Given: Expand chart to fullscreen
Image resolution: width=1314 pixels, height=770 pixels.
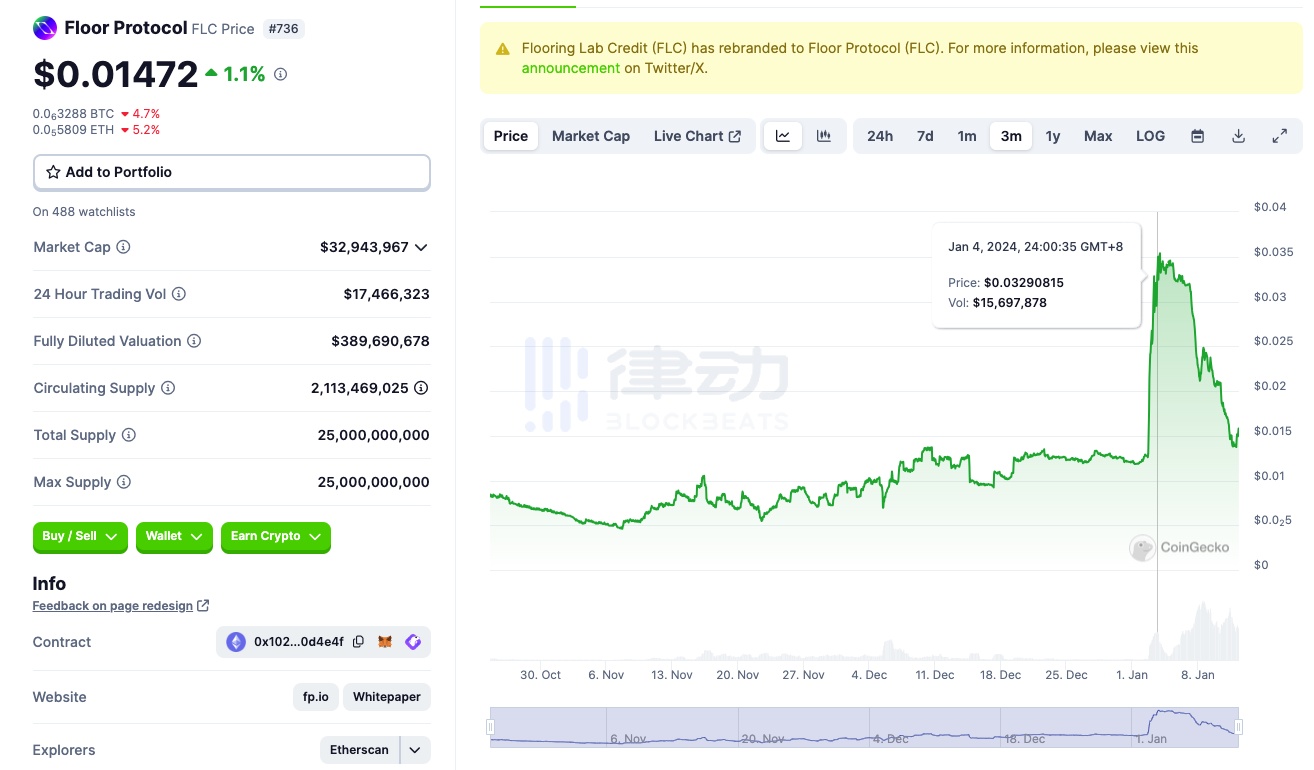Looking at the screenshot, I should tap(1279, 136).
